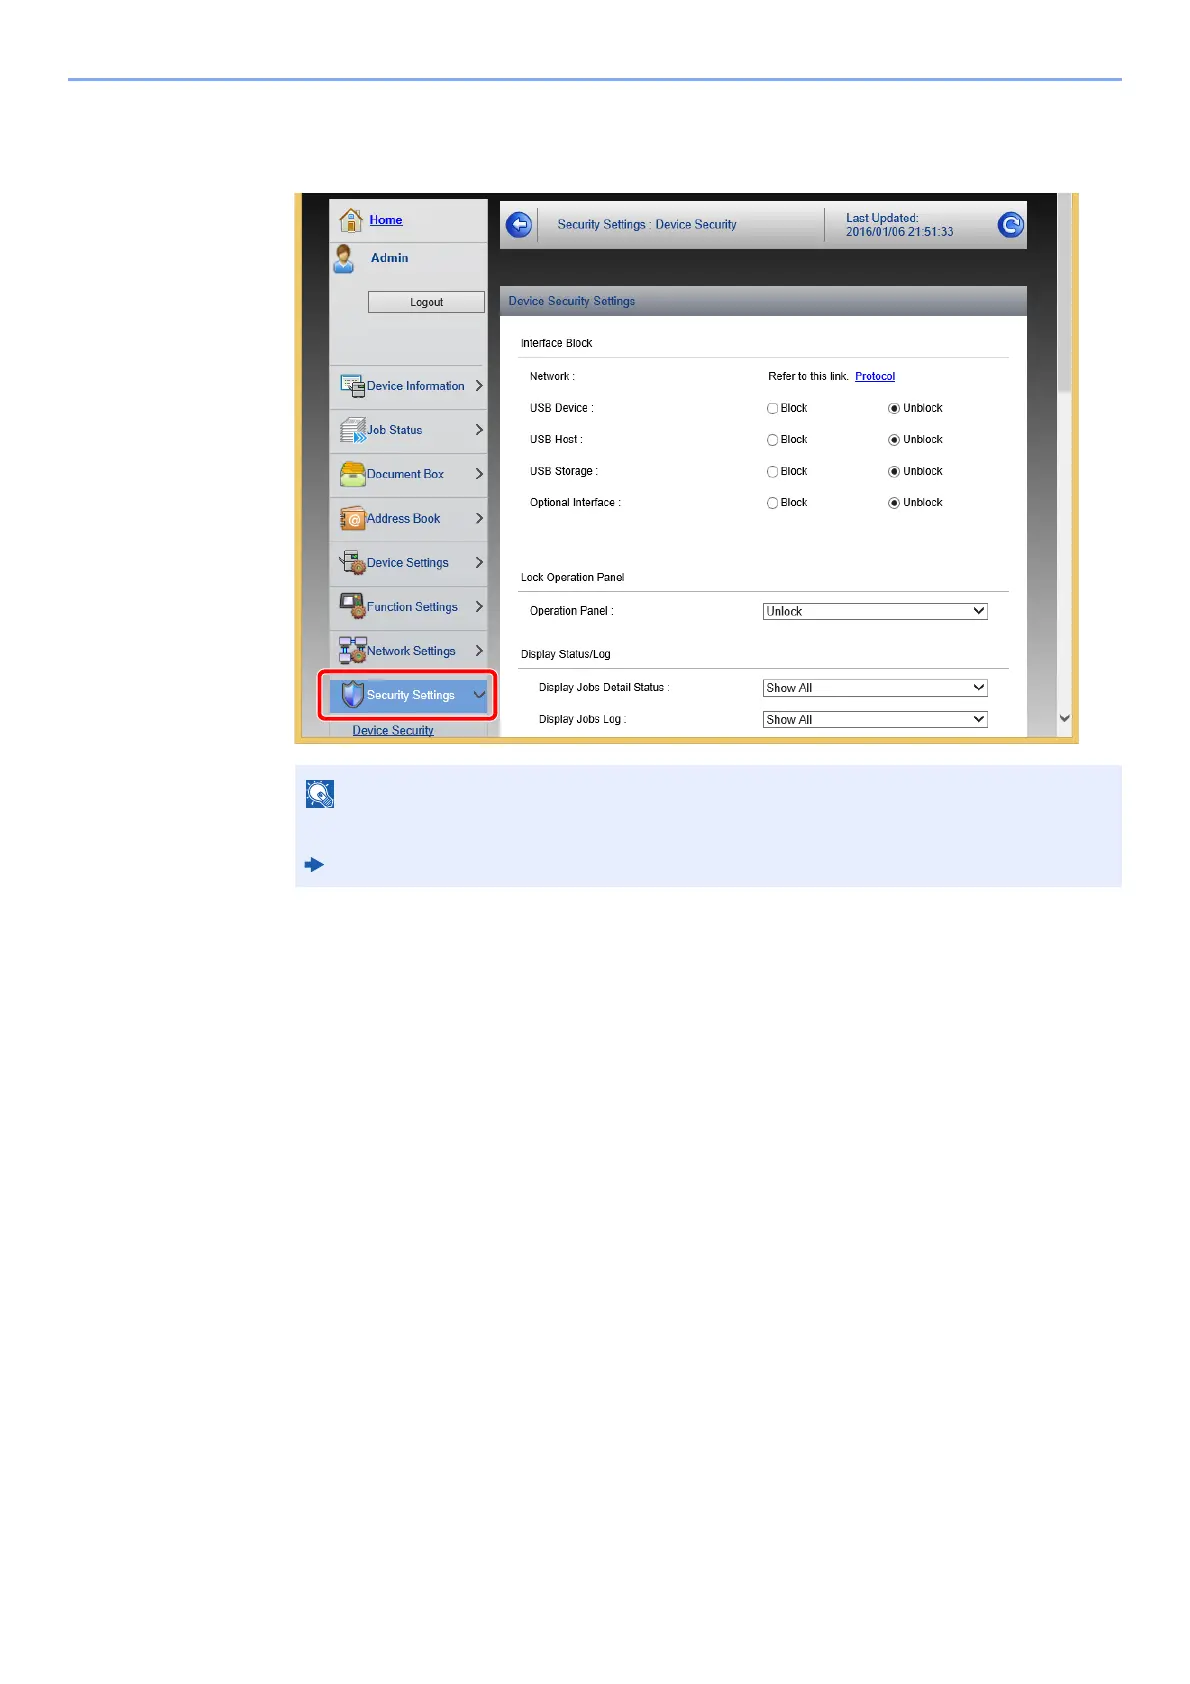Open the Operation Panel dropdown
This screenshot has height=1684, width=1190.
tap(875, 611)
